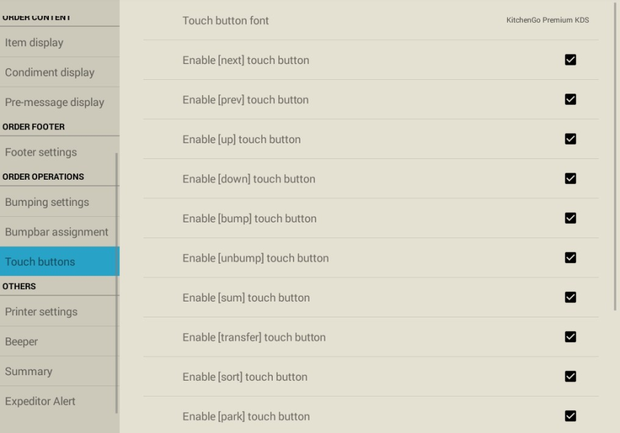Toggle the Enable [park] touch button checkbox

point(570,416)
